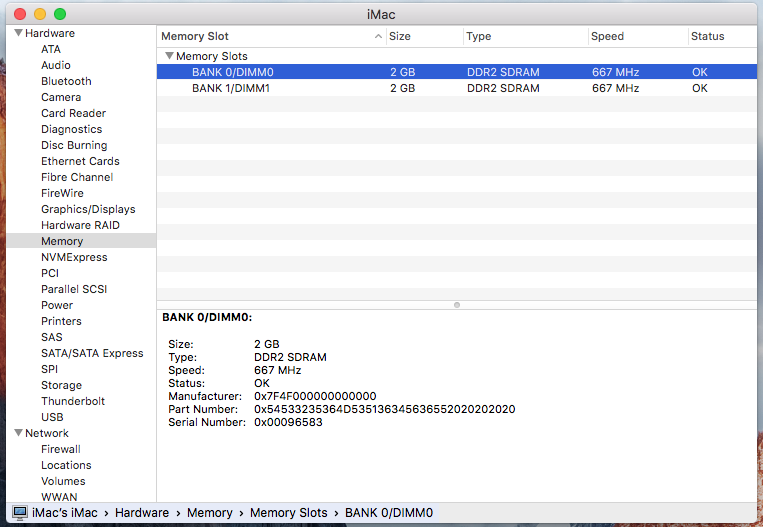Collapse the Memory Slots disclosure triangle
763x527 pixels.
tap(169, 56)
